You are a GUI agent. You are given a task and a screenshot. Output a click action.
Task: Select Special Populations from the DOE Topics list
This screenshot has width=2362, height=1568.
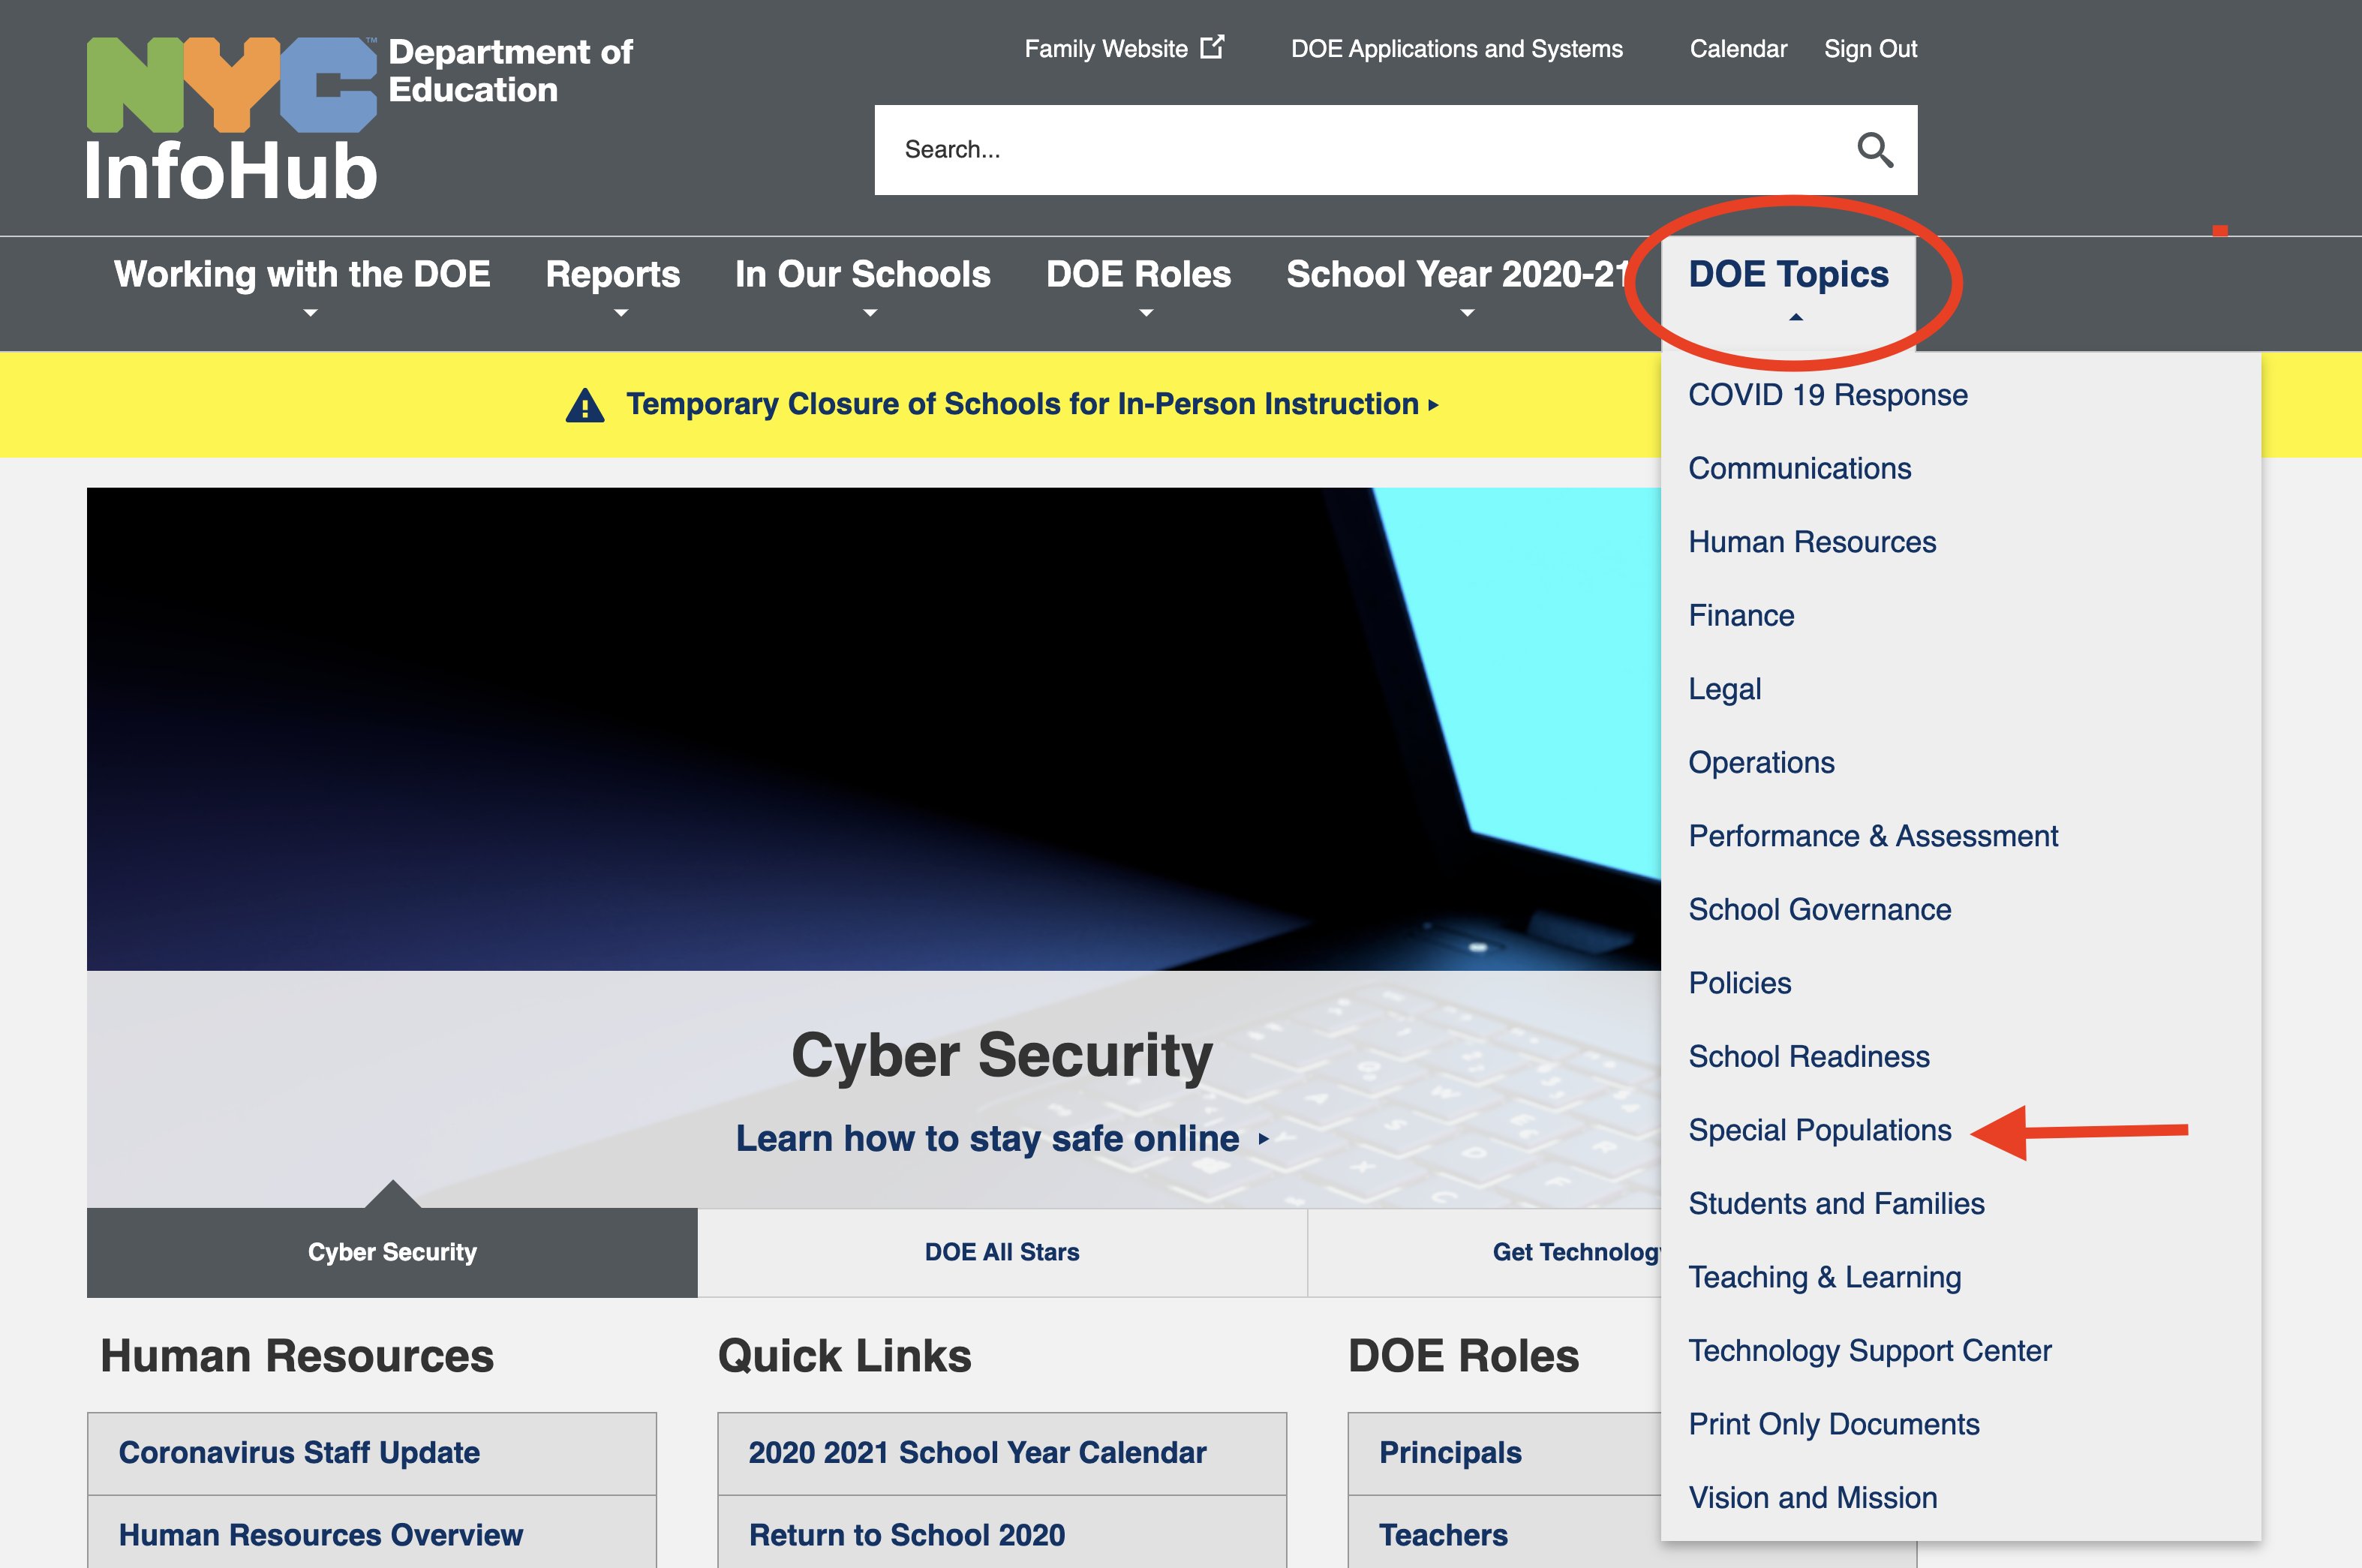click(1819, 1130)
